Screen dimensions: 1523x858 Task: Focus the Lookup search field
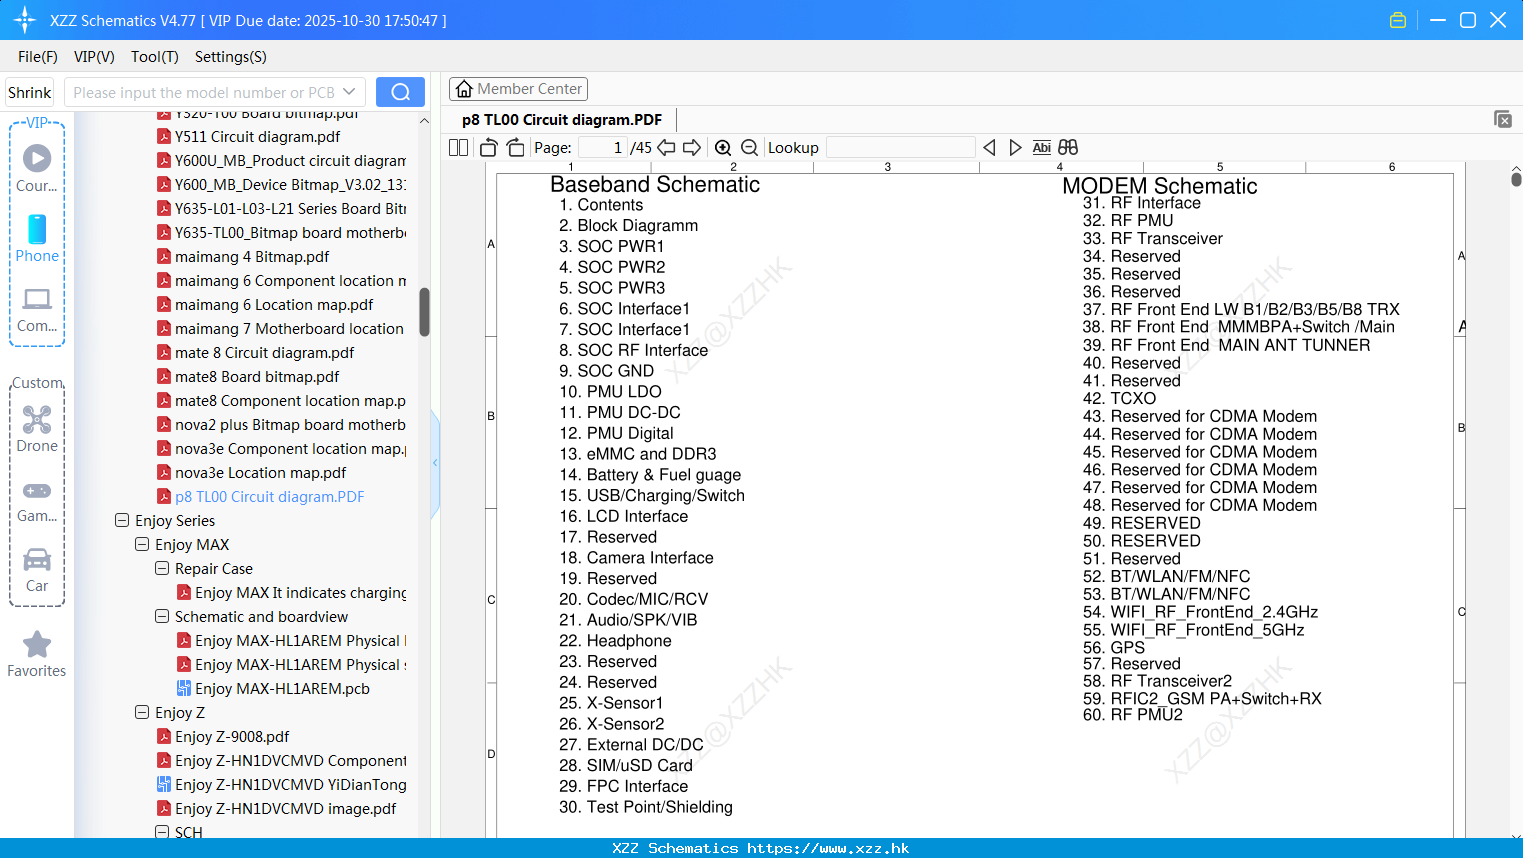click(900, 148)
